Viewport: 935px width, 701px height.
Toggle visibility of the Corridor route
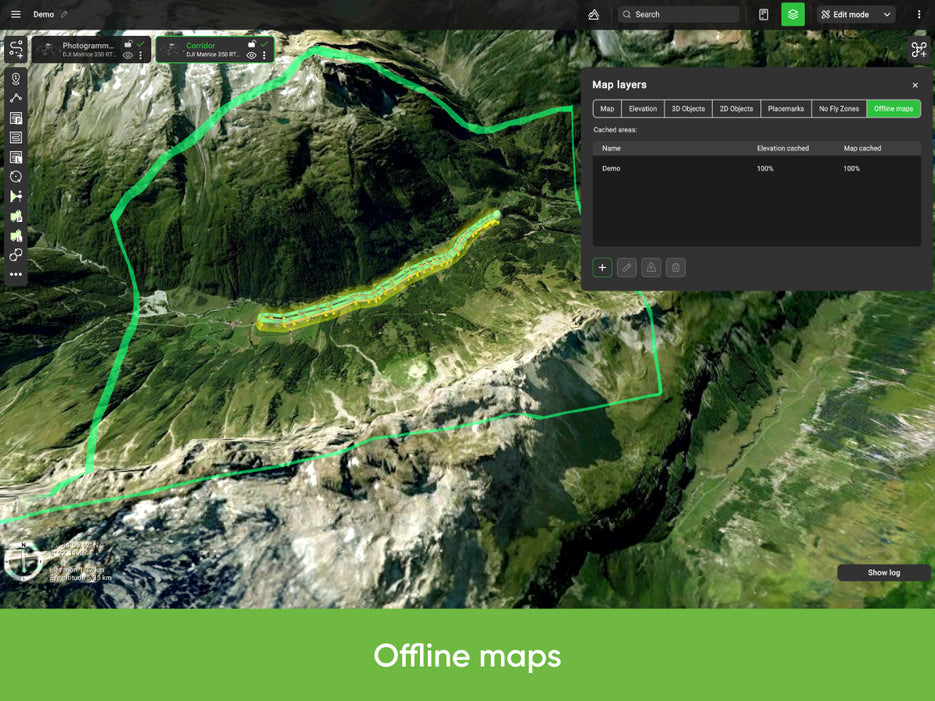(x=252, y=56)
